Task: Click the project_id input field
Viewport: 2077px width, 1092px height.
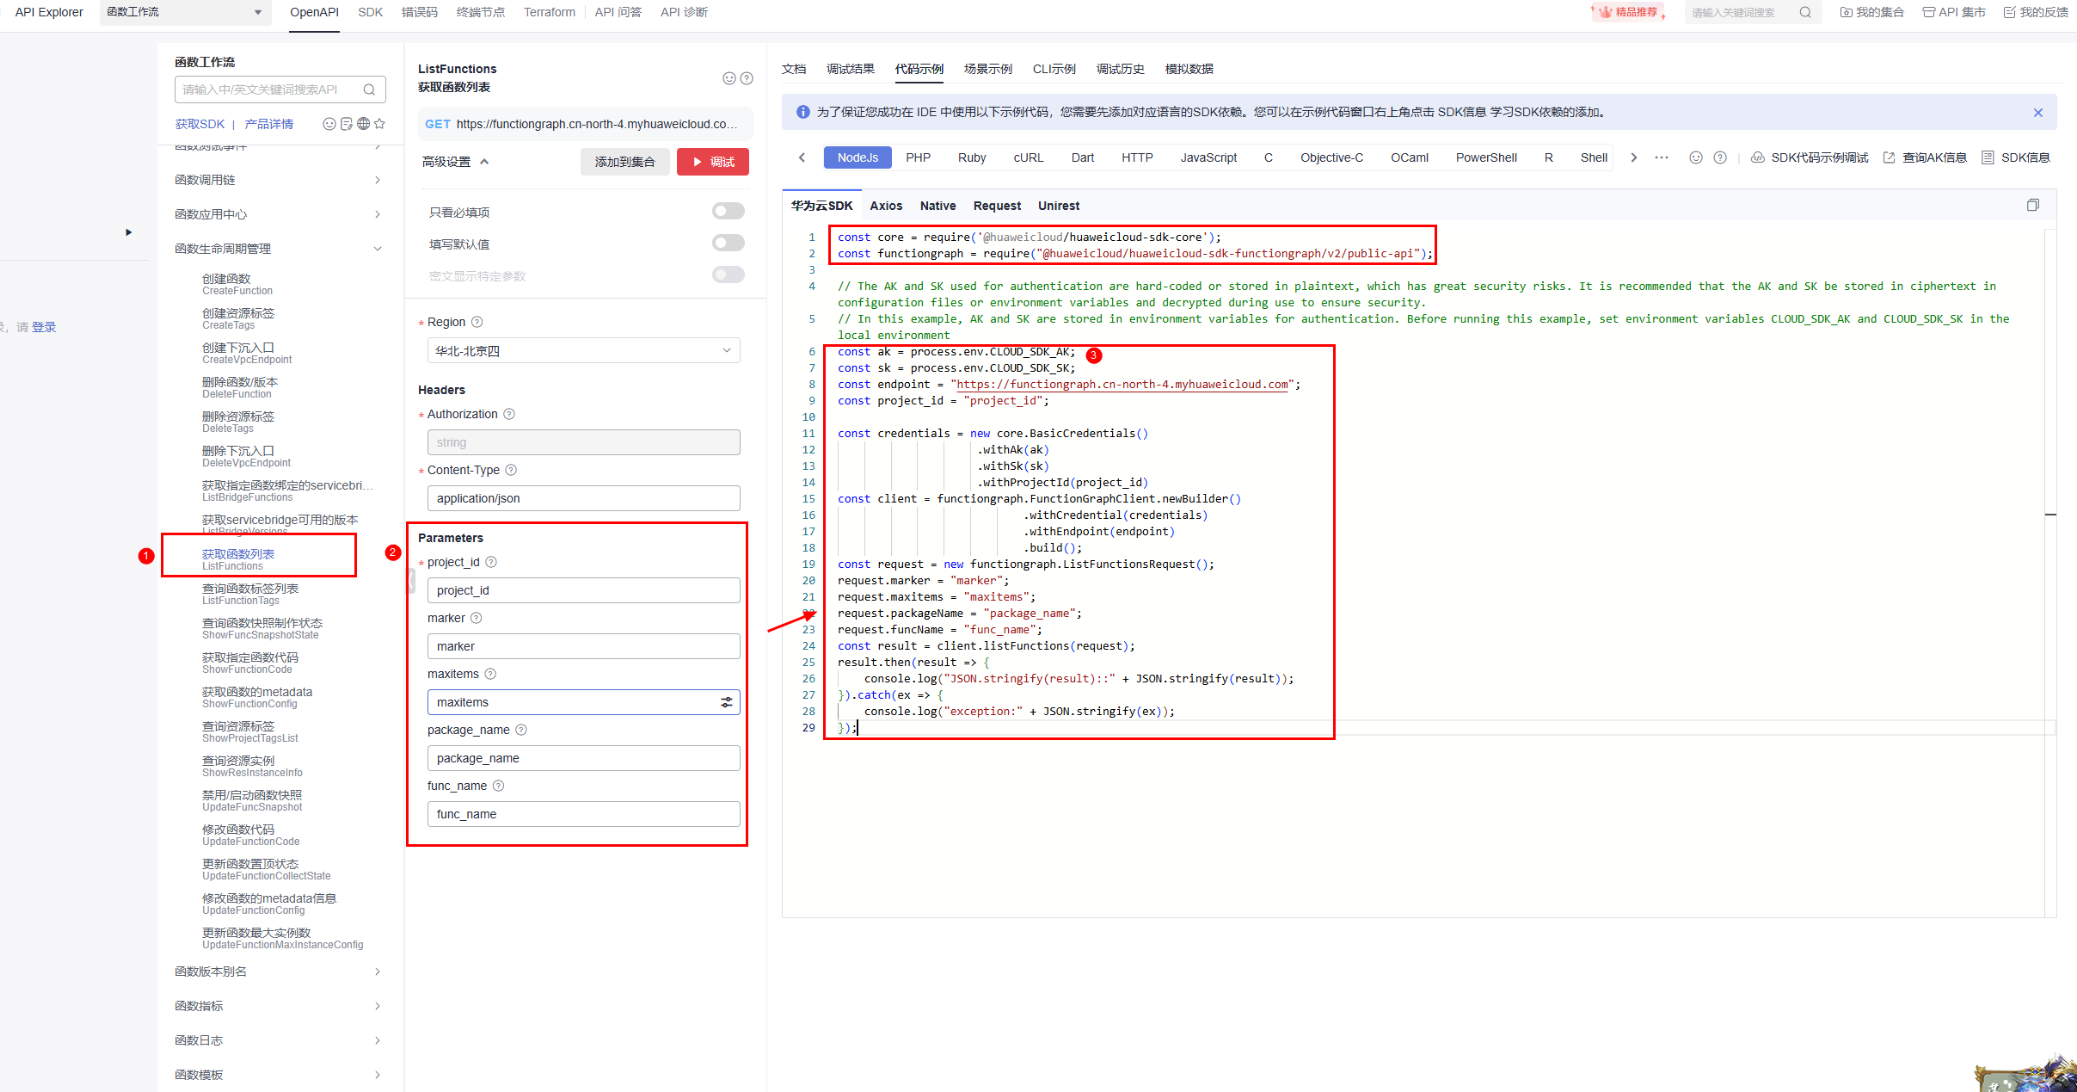Action: 583,590
